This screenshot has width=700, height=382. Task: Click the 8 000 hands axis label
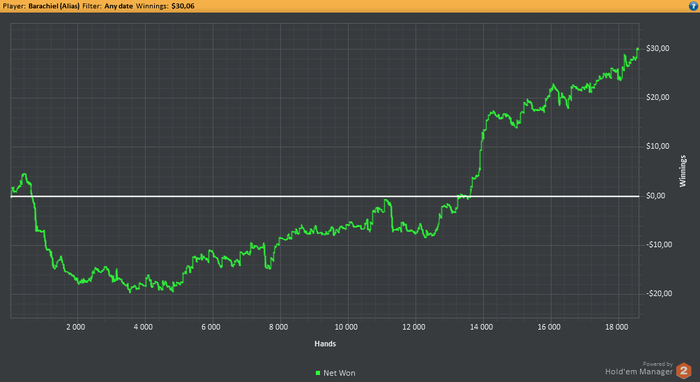(278, 327)
